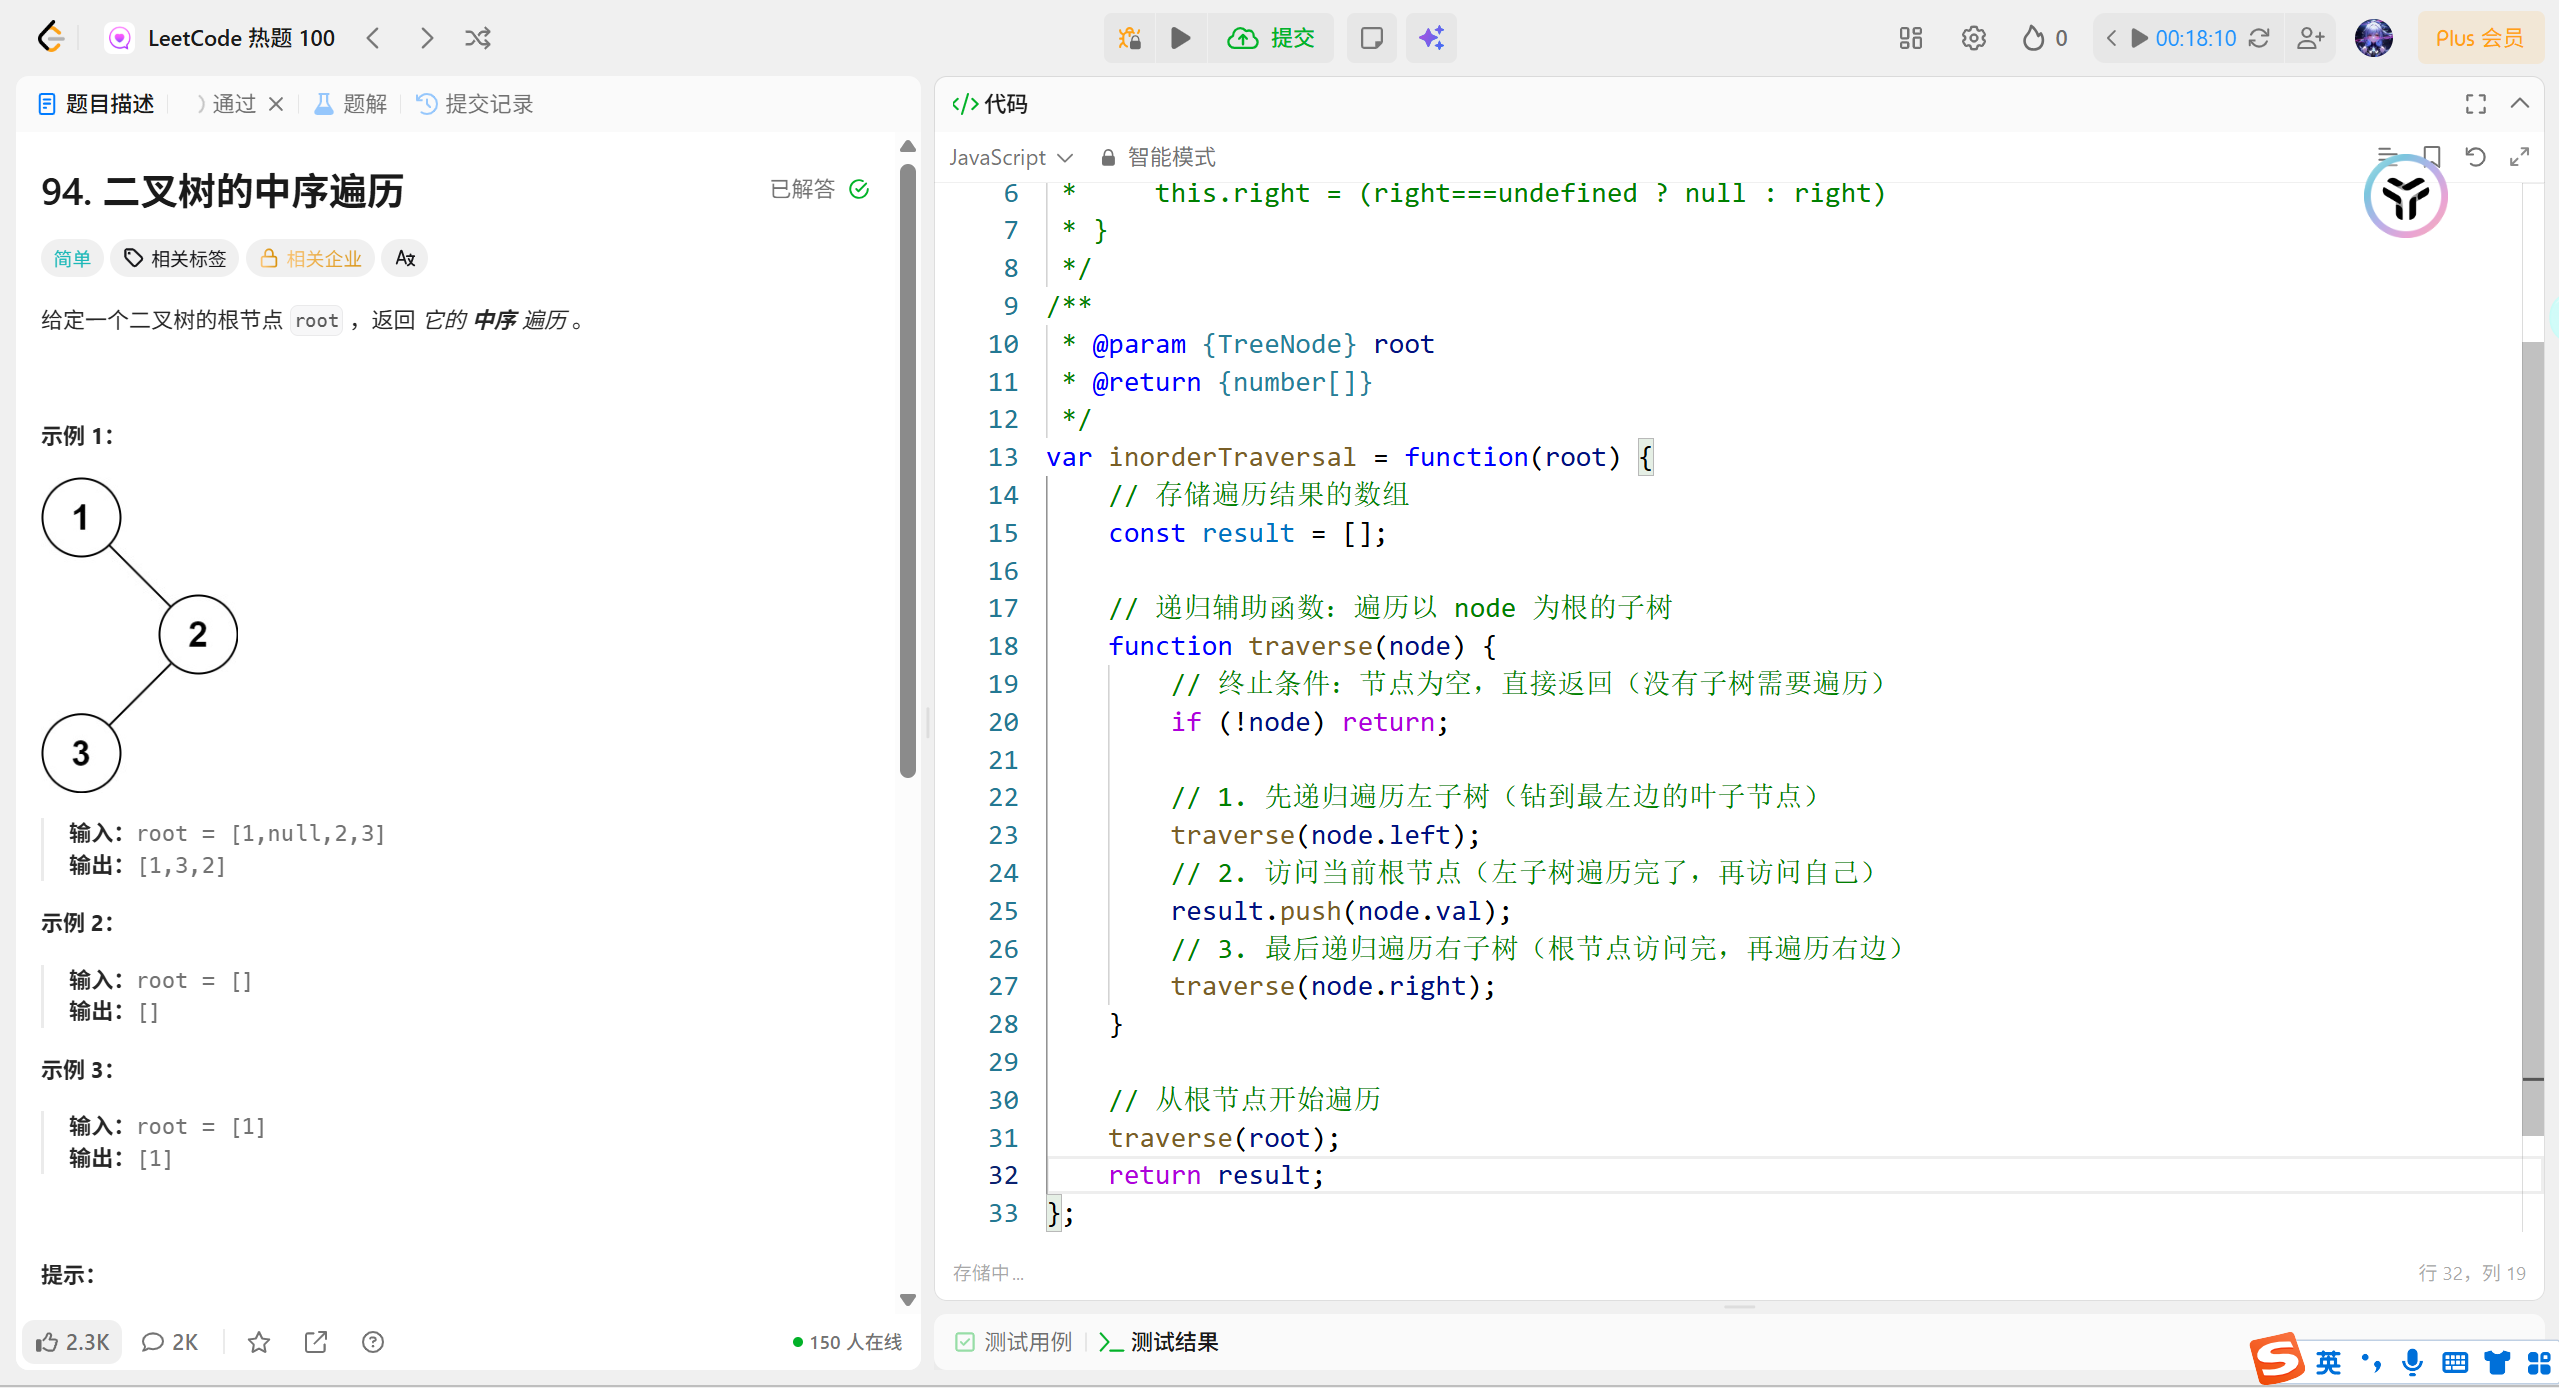Open user profile avatar
This screenshot has width=2559, height=1388.
click(2374, 38)
